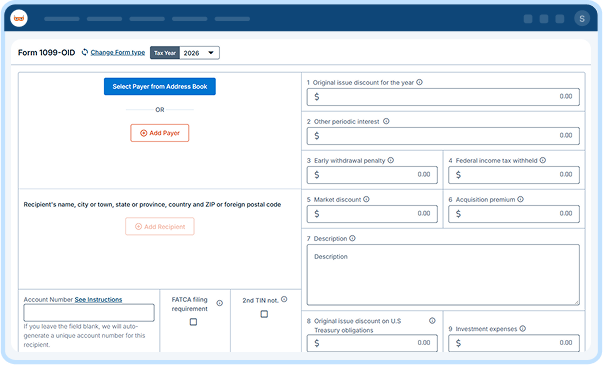Screen dimensions: 603x365
Task: Click Select Payer from Address Book
Action: (x=160, y=87)
